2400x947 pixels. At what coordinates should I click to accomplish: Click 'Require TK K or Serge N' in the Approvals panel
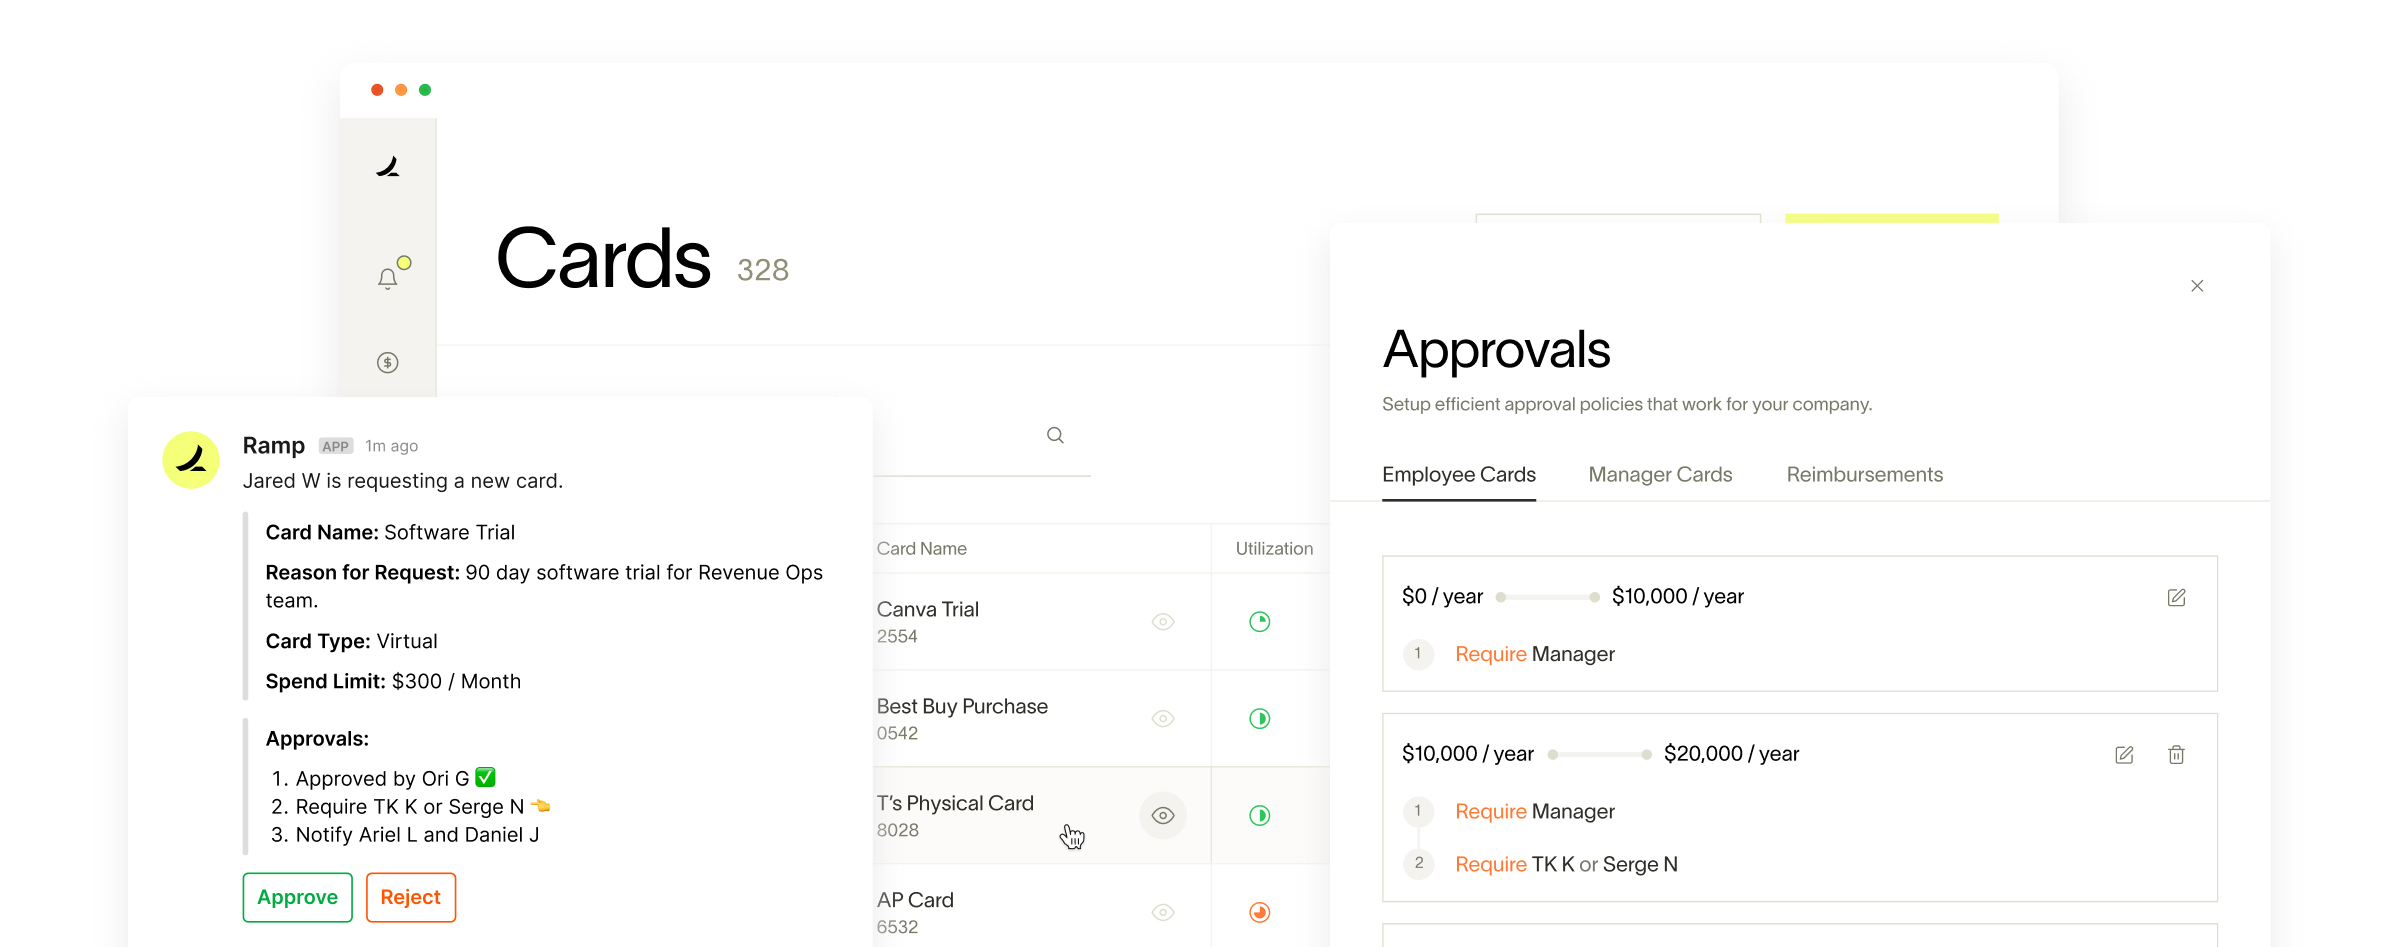coord(1566,864)
